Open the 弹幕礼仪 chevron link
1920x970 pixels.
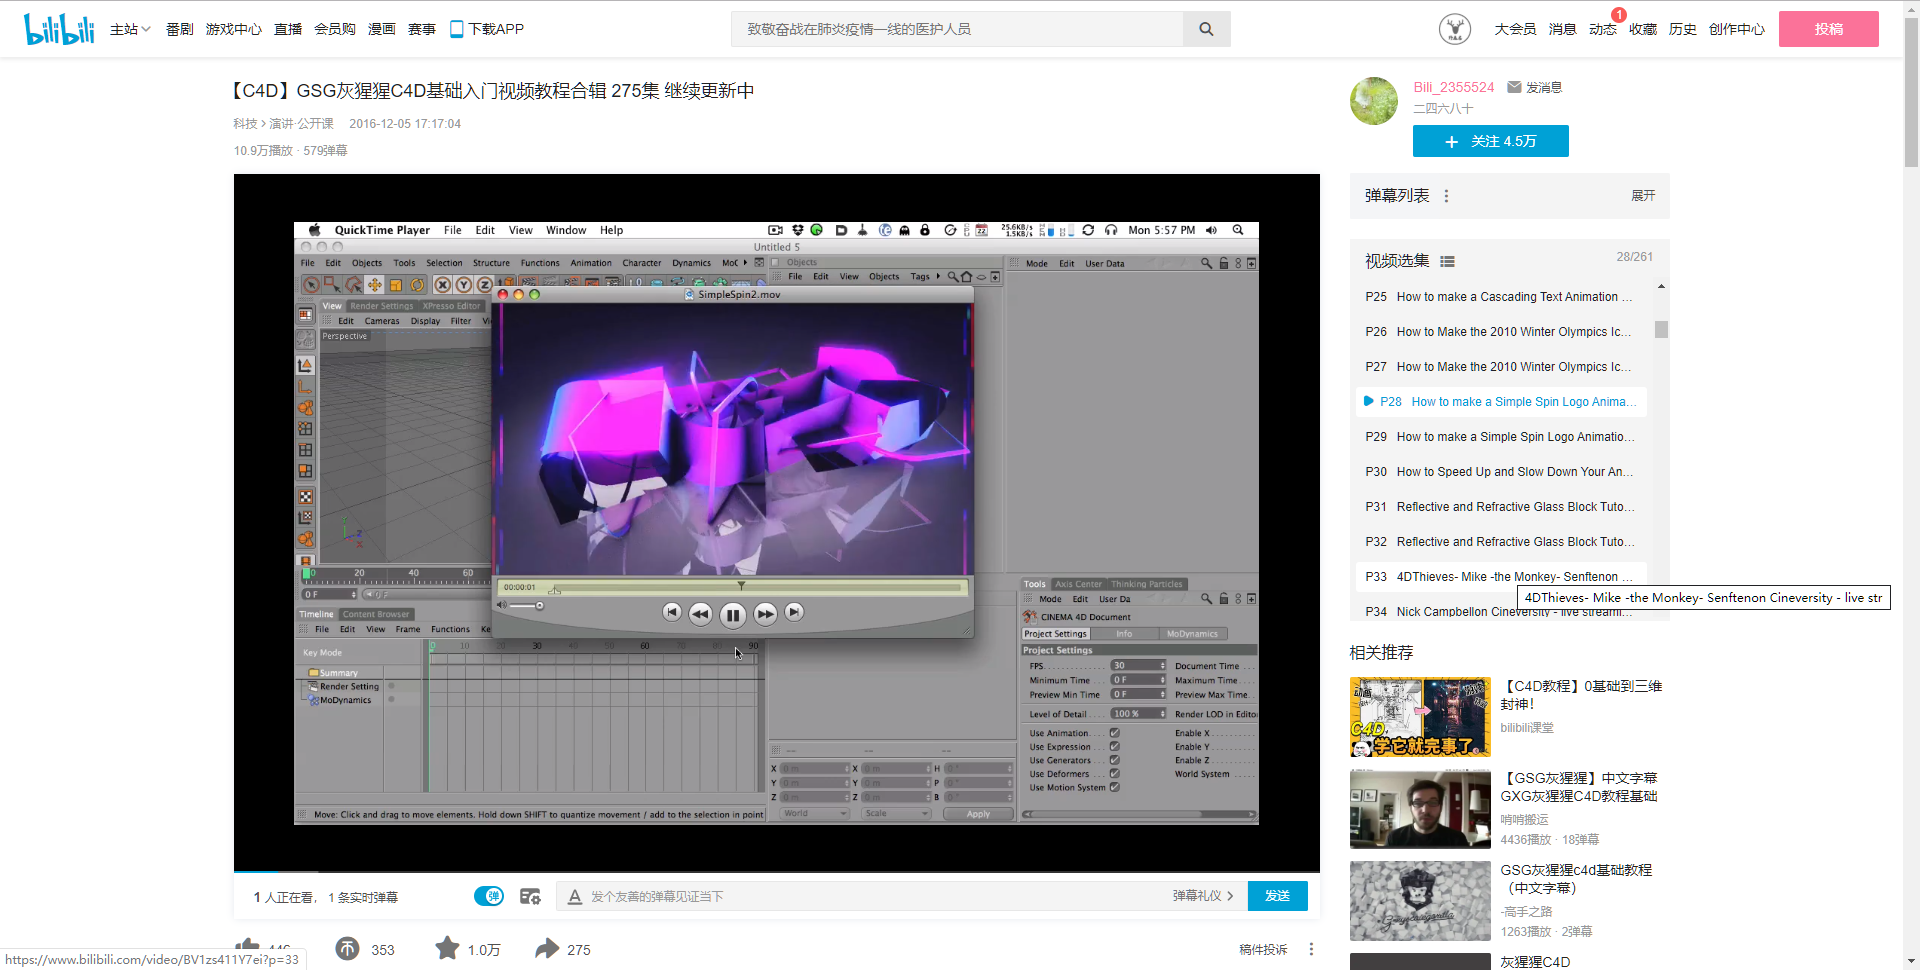coord(1203,896)
